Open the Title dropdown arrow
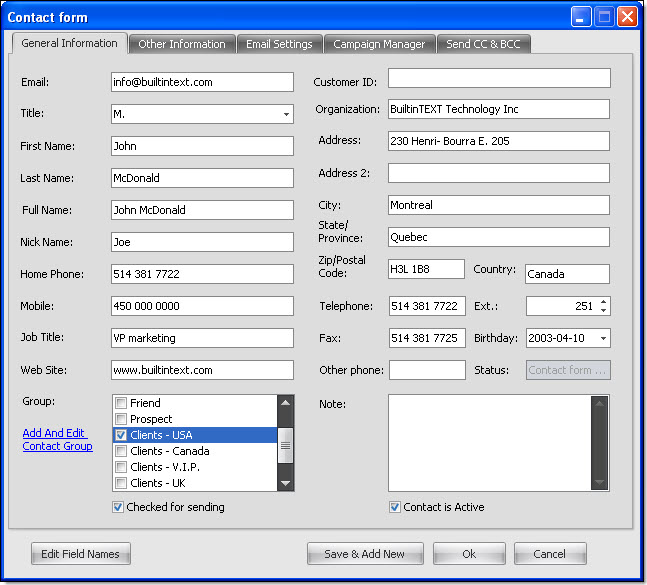647x585 pixels. click(x=286, y=114)
